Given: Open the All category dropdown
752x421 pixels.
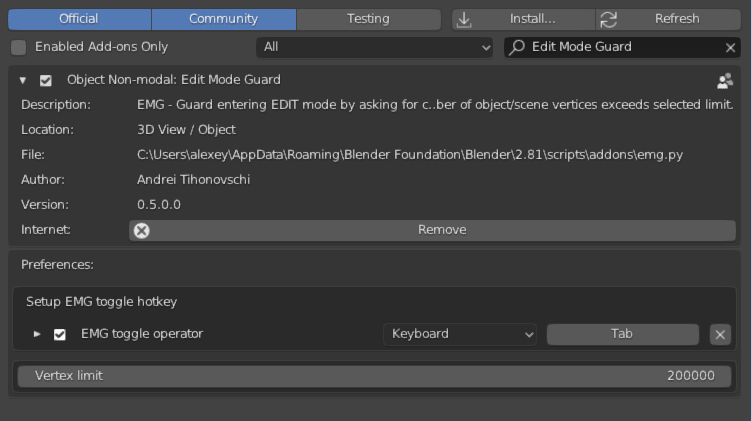Looking at the screenshot, I should point(376,47).
